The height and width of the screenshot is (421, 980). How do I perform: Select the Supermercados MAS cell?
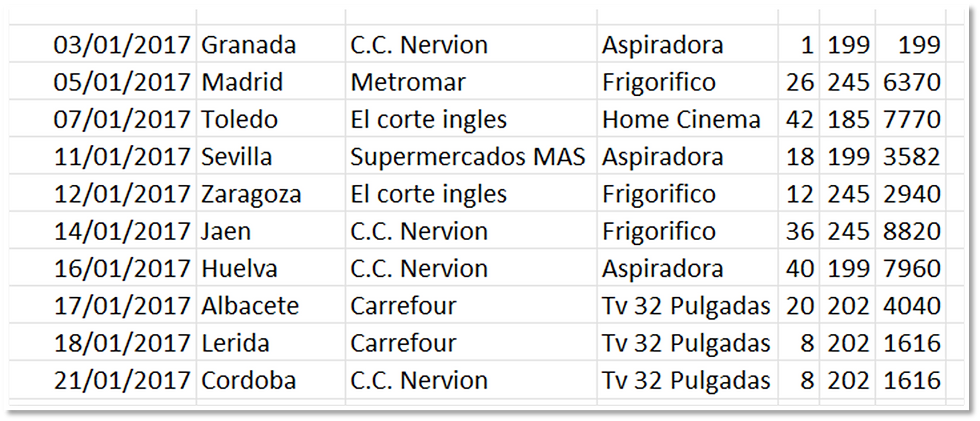tap(471, 157)
